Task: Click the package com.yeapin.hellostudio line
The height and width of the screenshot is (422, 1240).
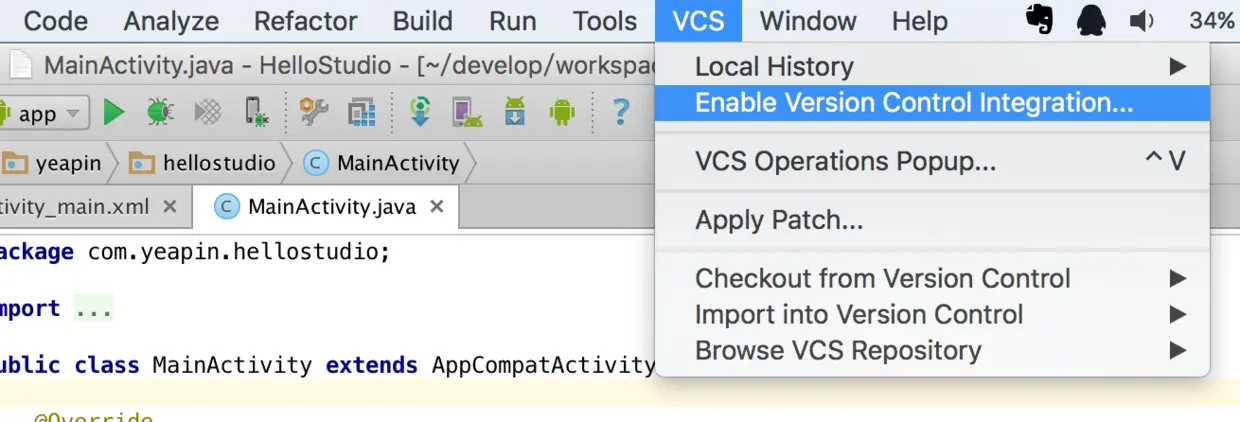Action: (195, 251)
